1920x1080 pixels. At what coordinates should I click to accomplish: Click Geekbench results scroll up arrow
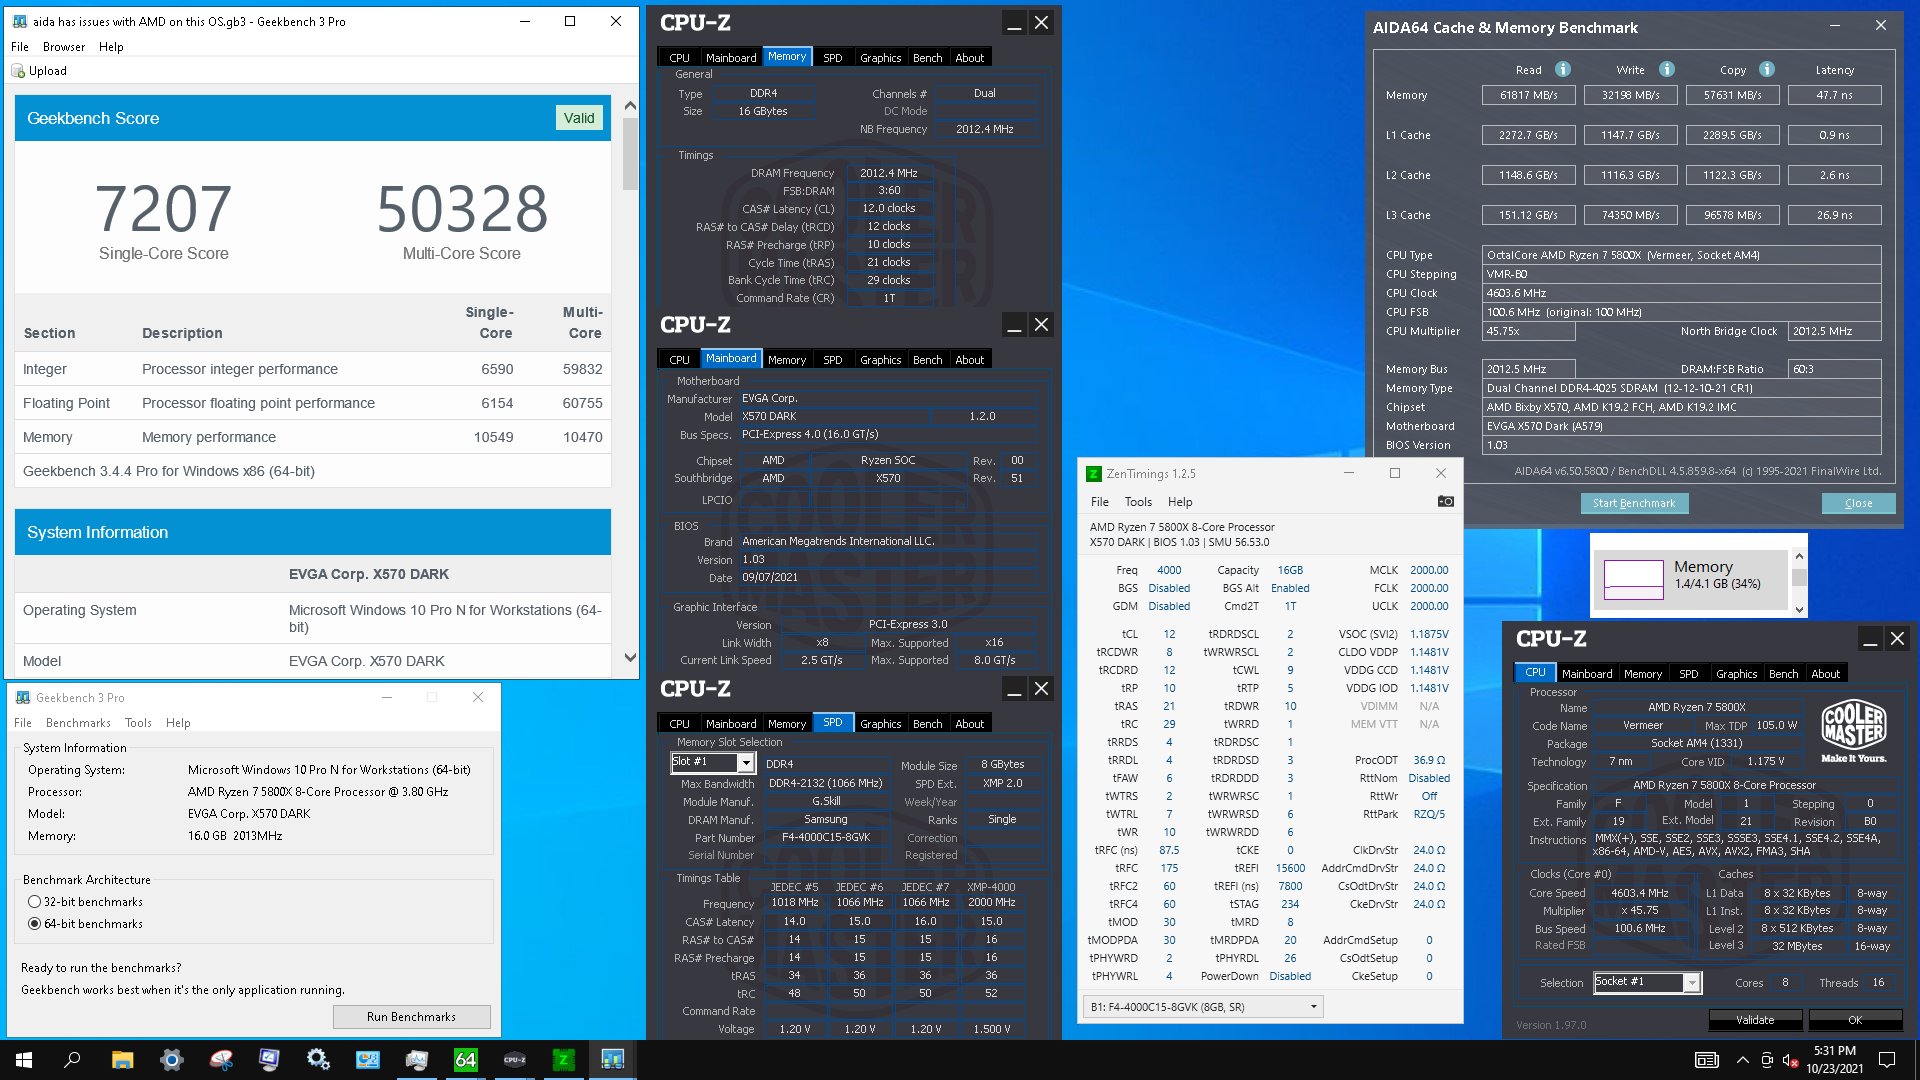point(630,105)
